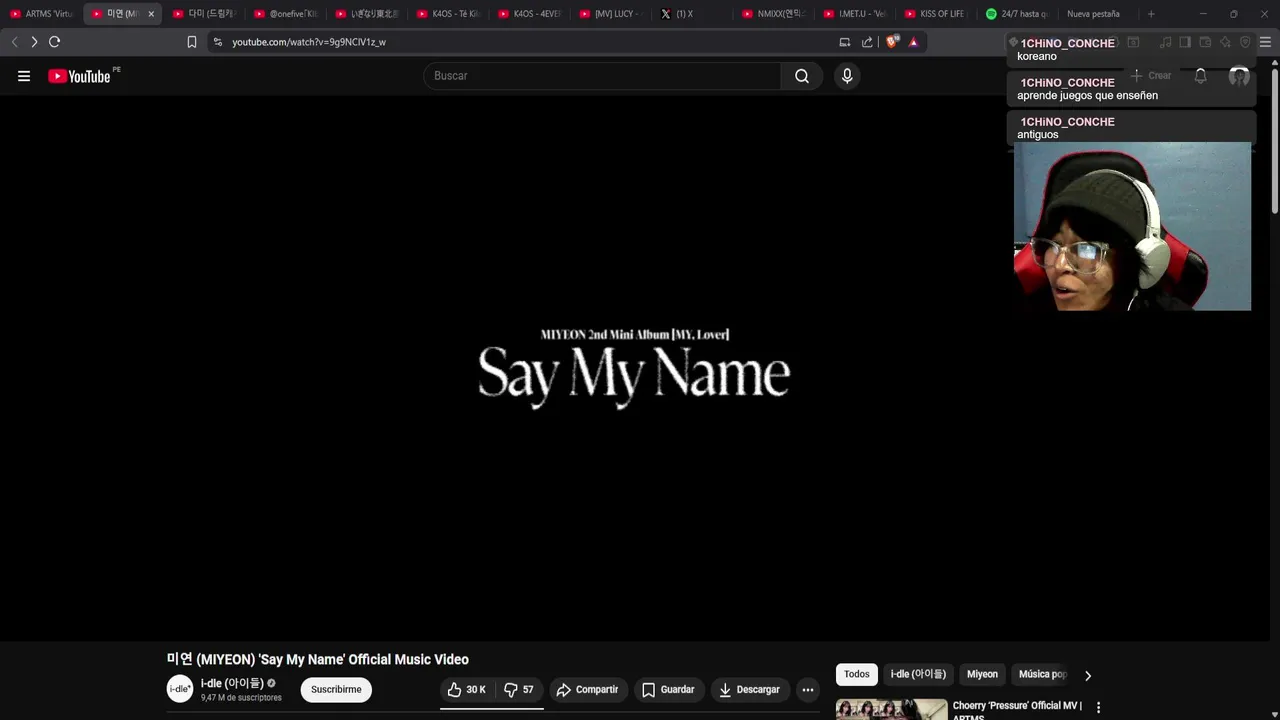This screenshot has height=720, width=1280.
Task: Like the video with thumbs up
Action: (x=466, y=690)
